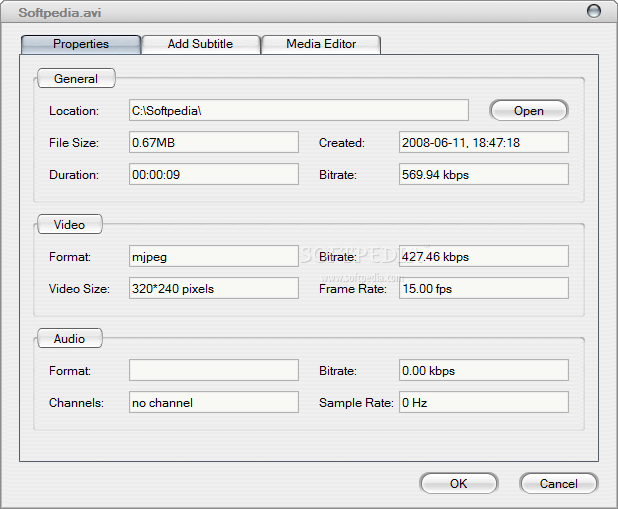Click the Audio group header label

click(70, 338)
